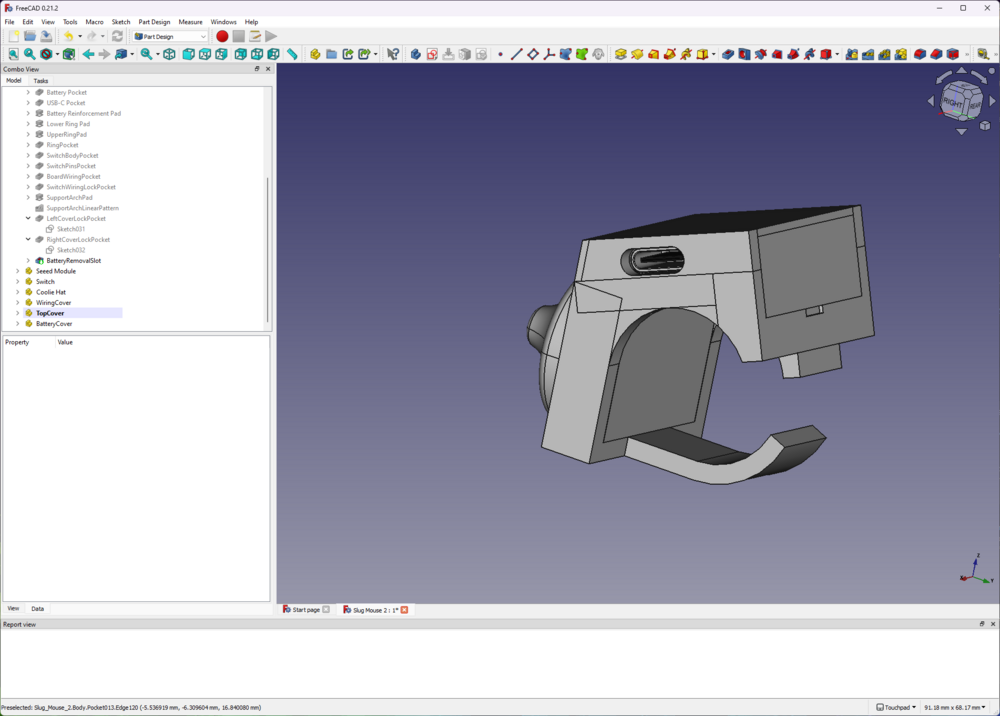Switch to the Start page tab
This screenshot has height=716, width=1000.
point(306,609)
